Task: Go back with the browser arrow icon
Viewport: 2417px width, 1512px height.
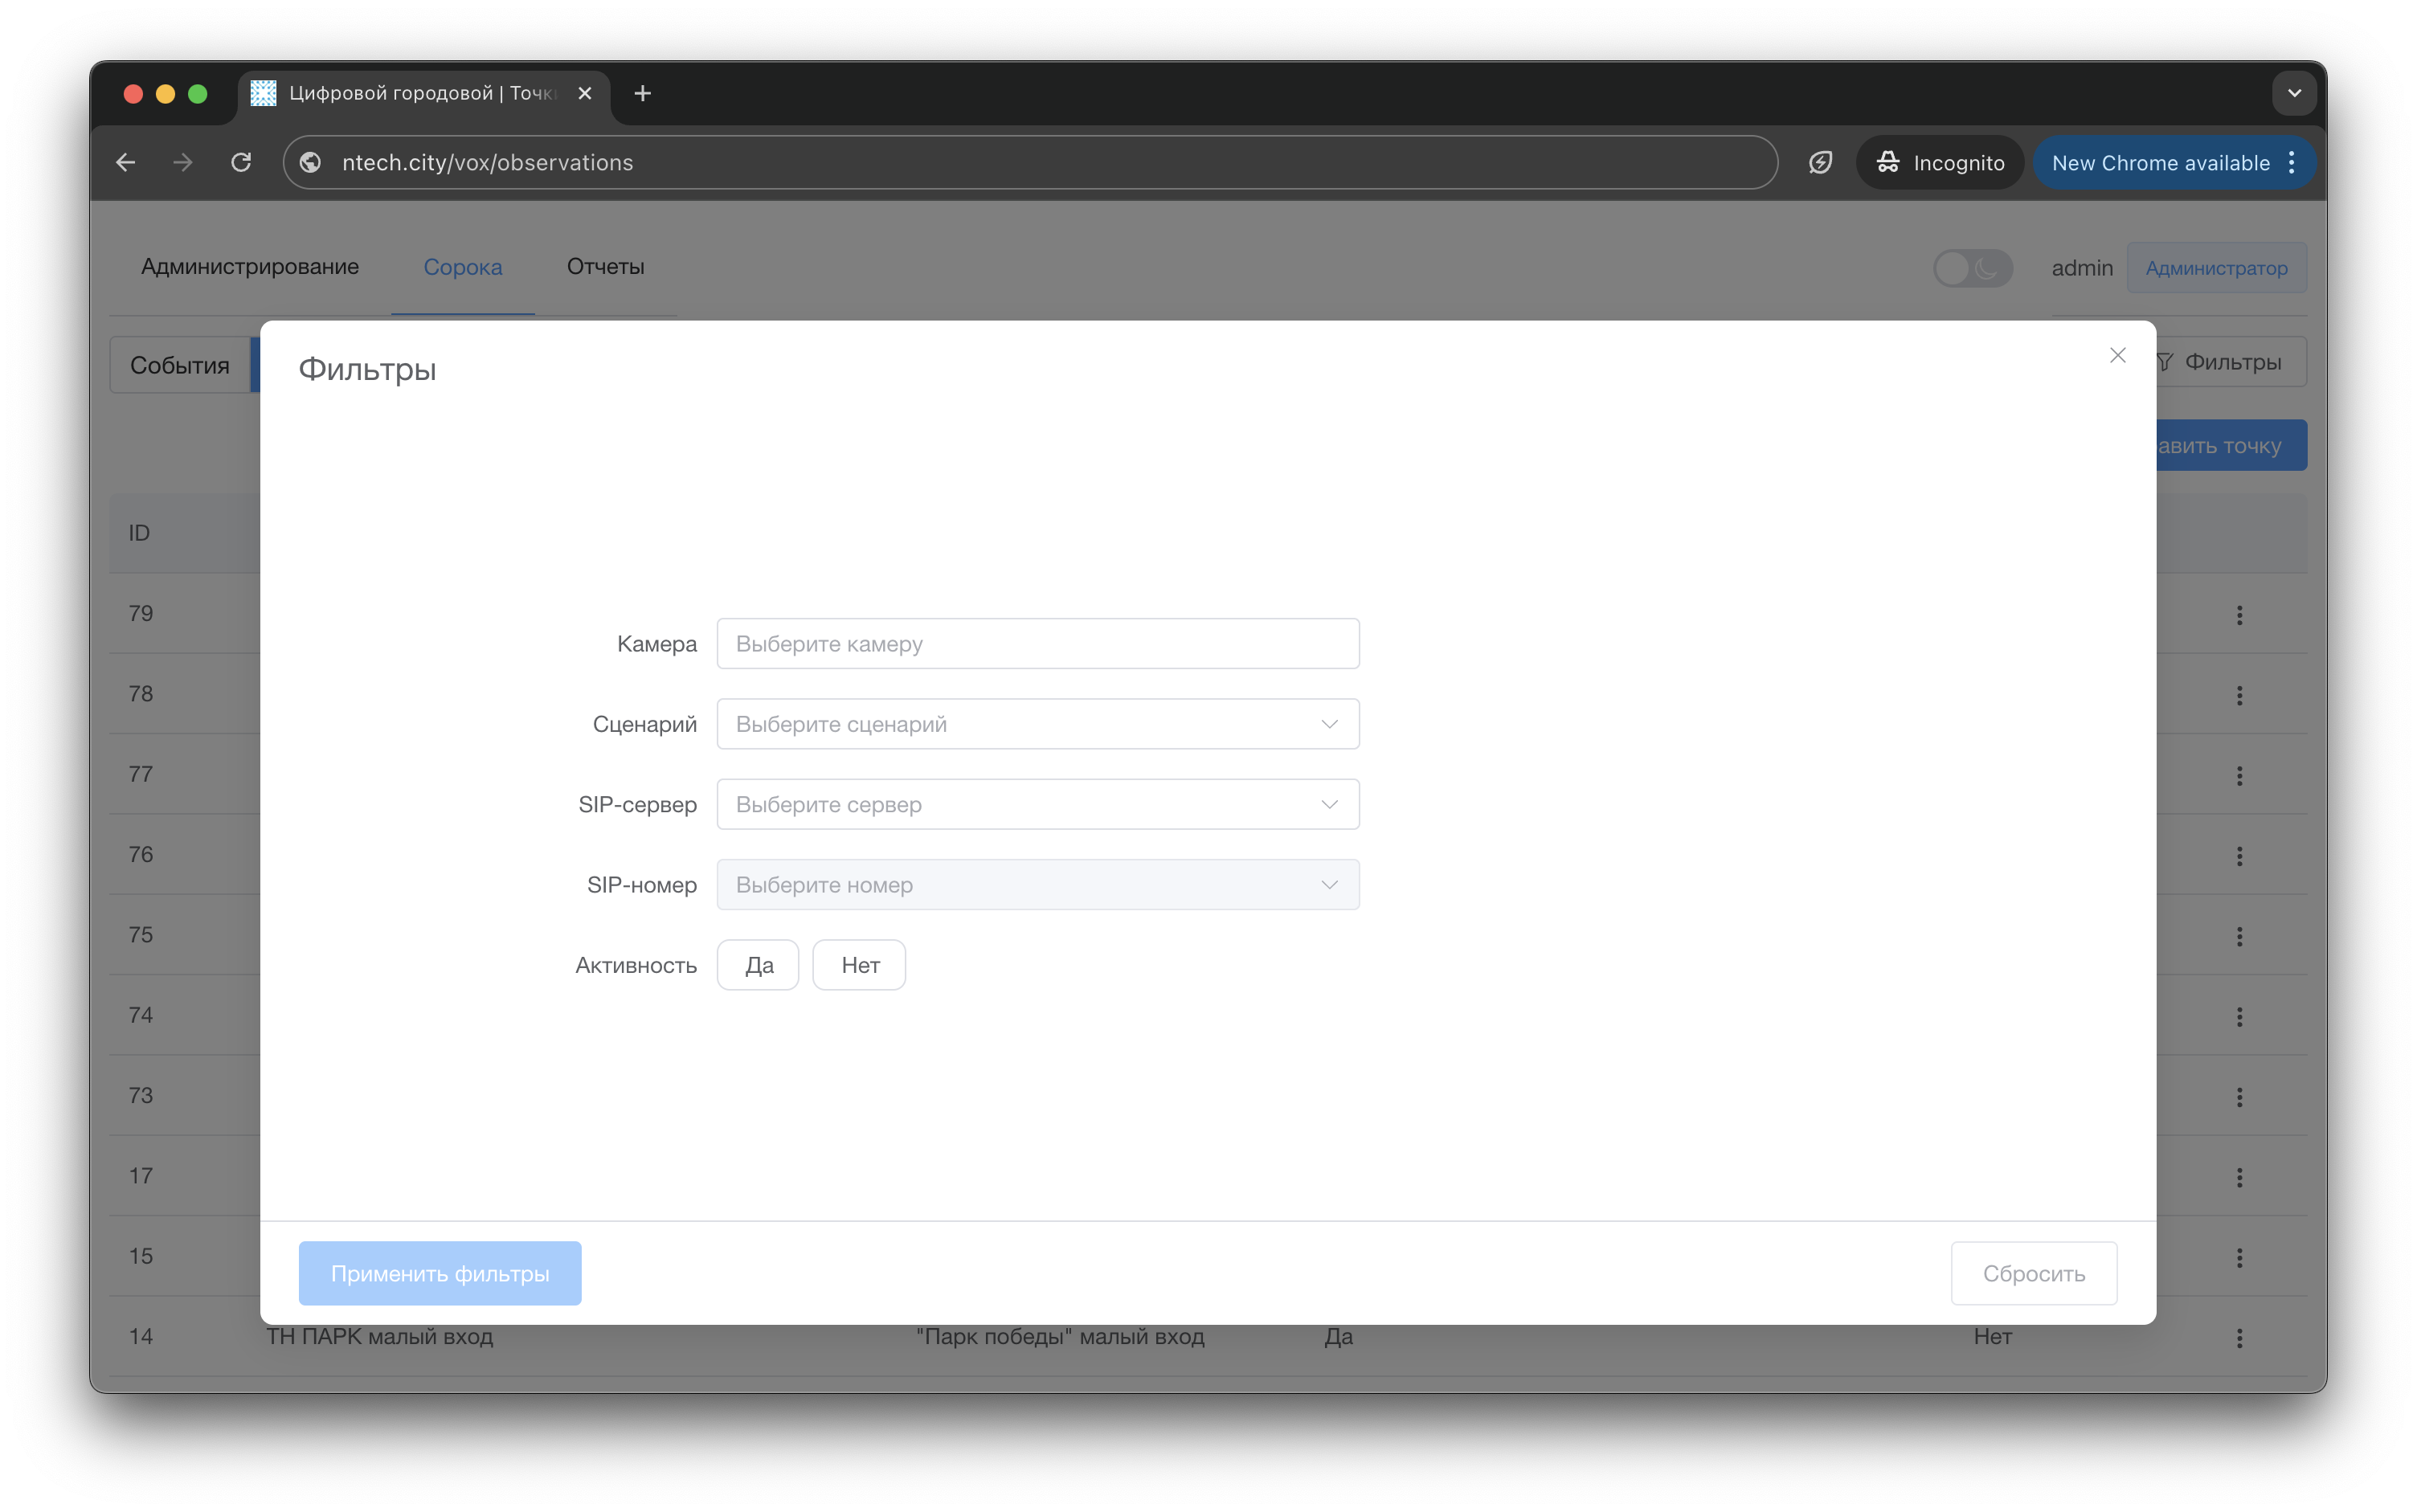Action: point(126,162)
